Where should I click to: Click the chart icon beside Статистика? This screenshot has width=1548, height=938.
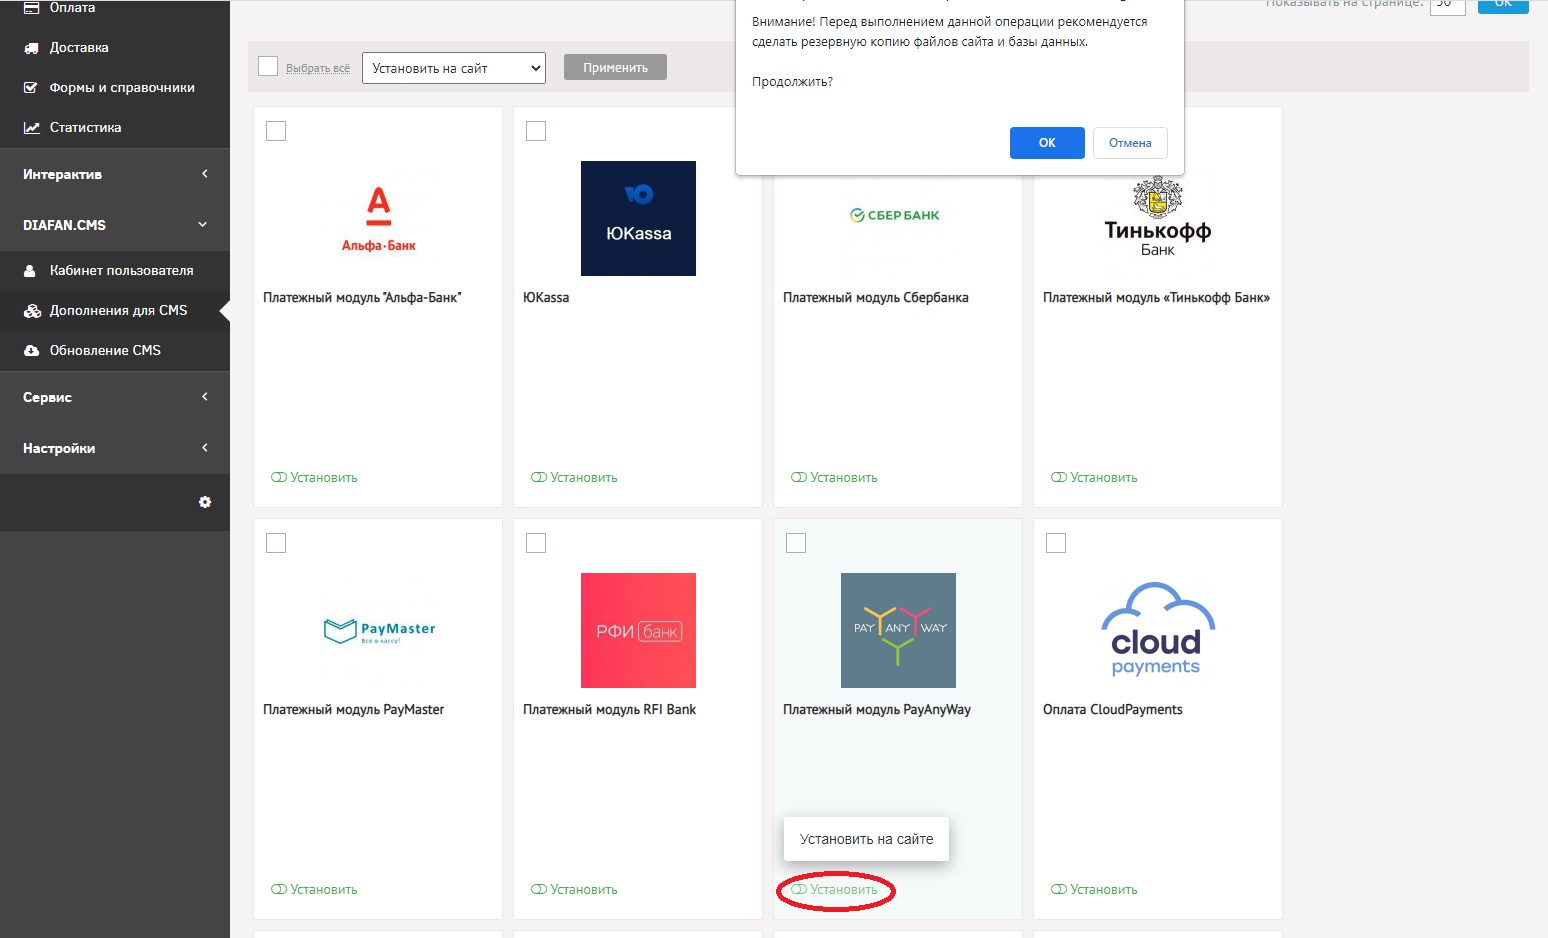coord(31,128)
